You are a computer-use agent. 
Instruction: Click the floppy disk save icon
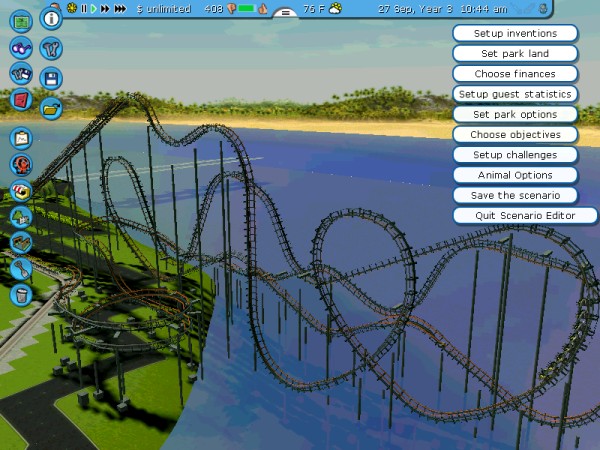click(51, 78)
